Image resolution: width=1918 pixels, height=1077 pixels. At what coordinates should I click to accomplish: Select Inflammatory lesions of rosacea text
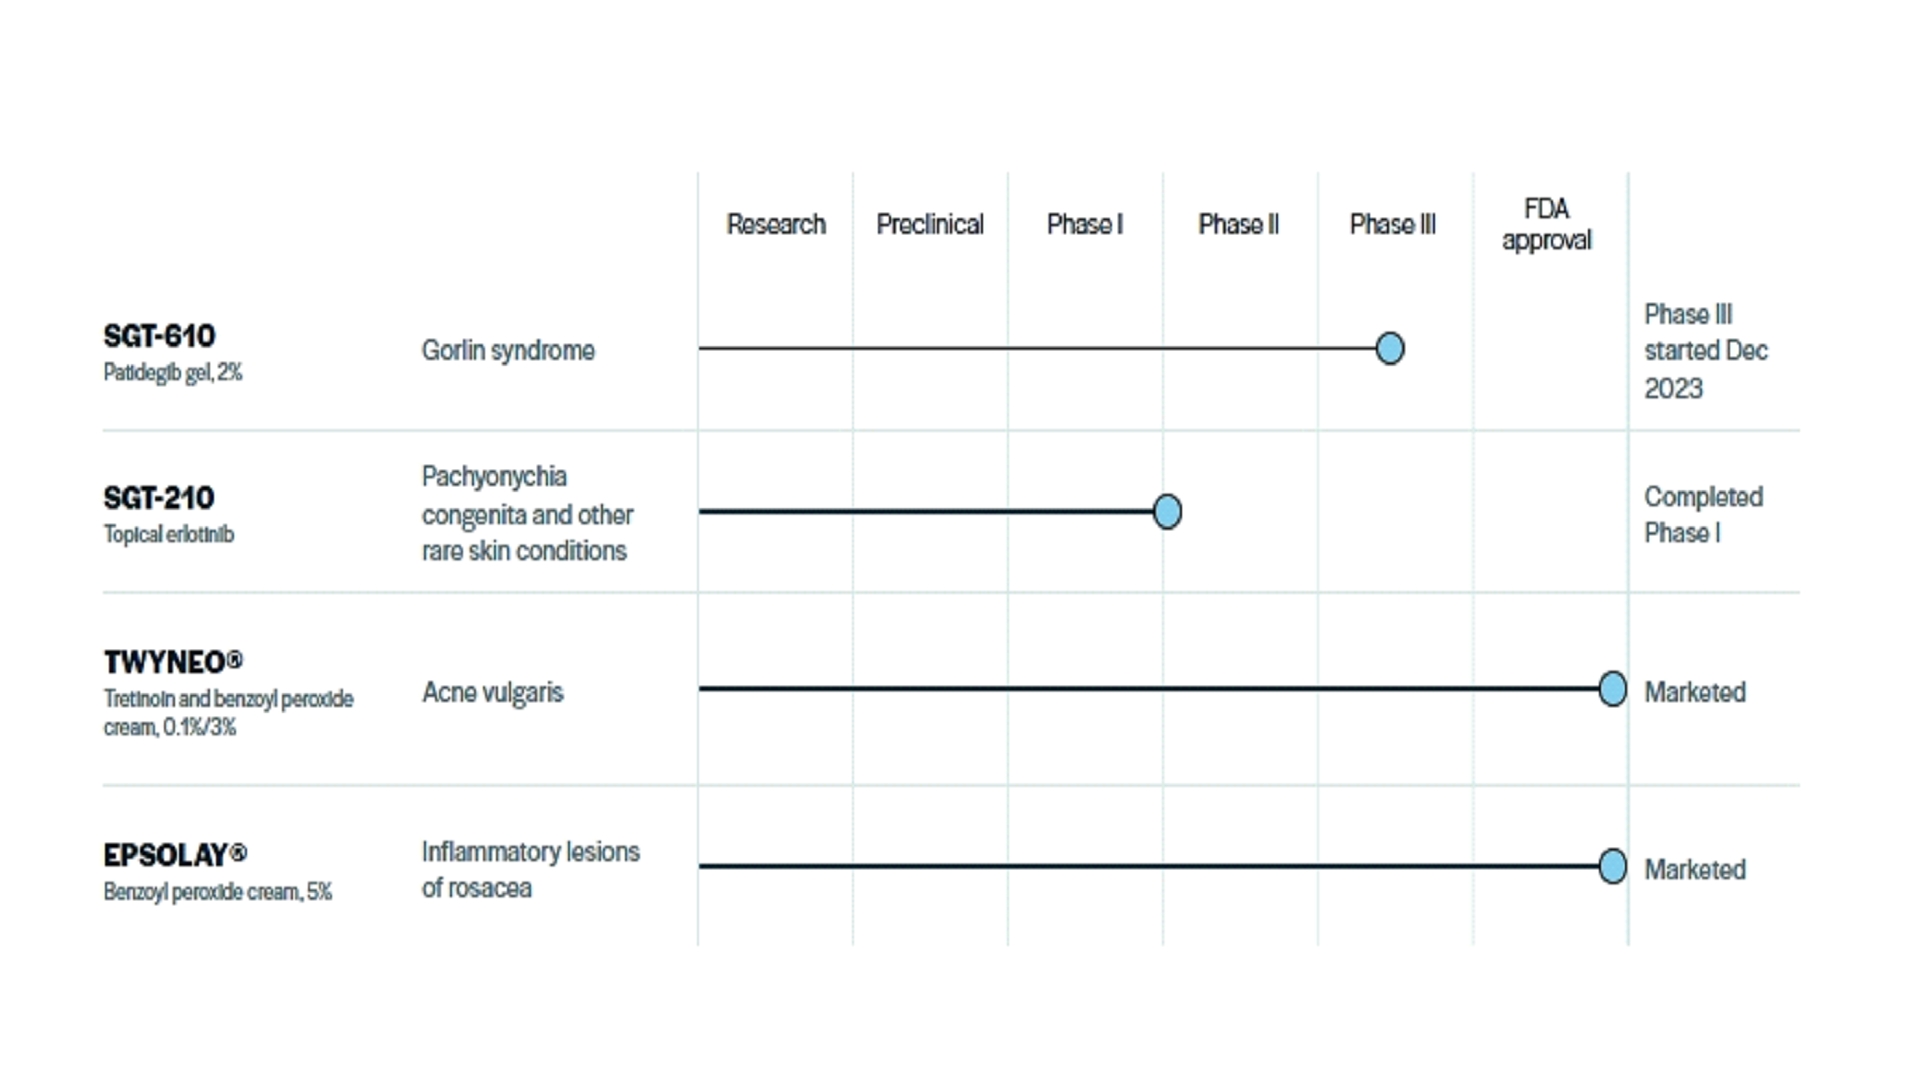click(530, 870)
